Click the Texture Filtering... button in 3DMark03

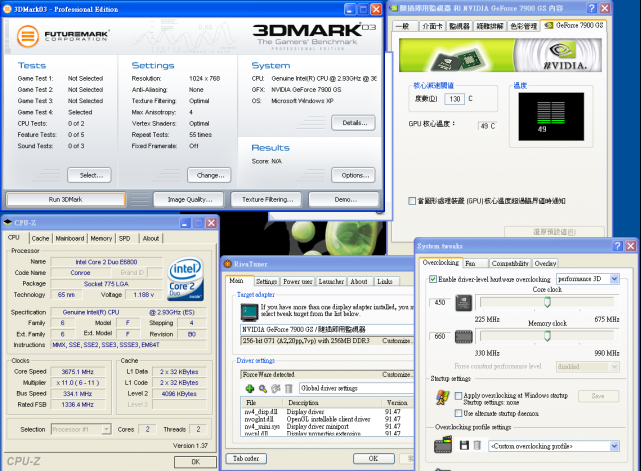266,200
